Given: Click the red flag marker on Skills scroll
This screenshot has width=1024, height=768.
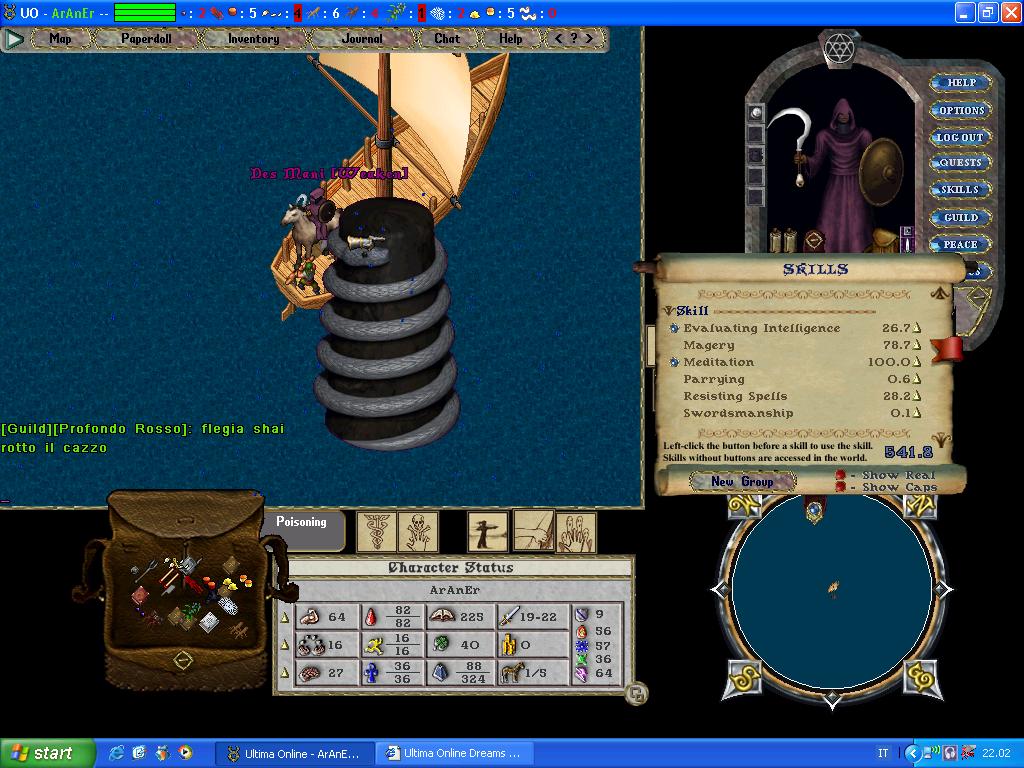Looking at the screenshot, I should coord(947,349).
